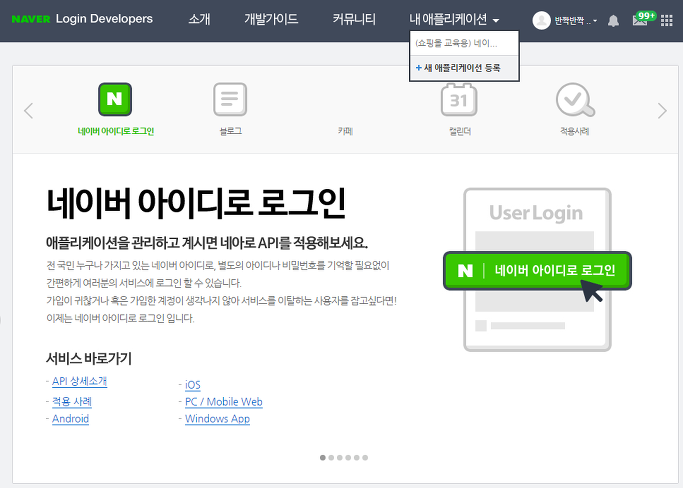Viewport: 683px width, 488px height.
Task: Select the 캘린더 calendar icon
Action: (x=459, y=99)
